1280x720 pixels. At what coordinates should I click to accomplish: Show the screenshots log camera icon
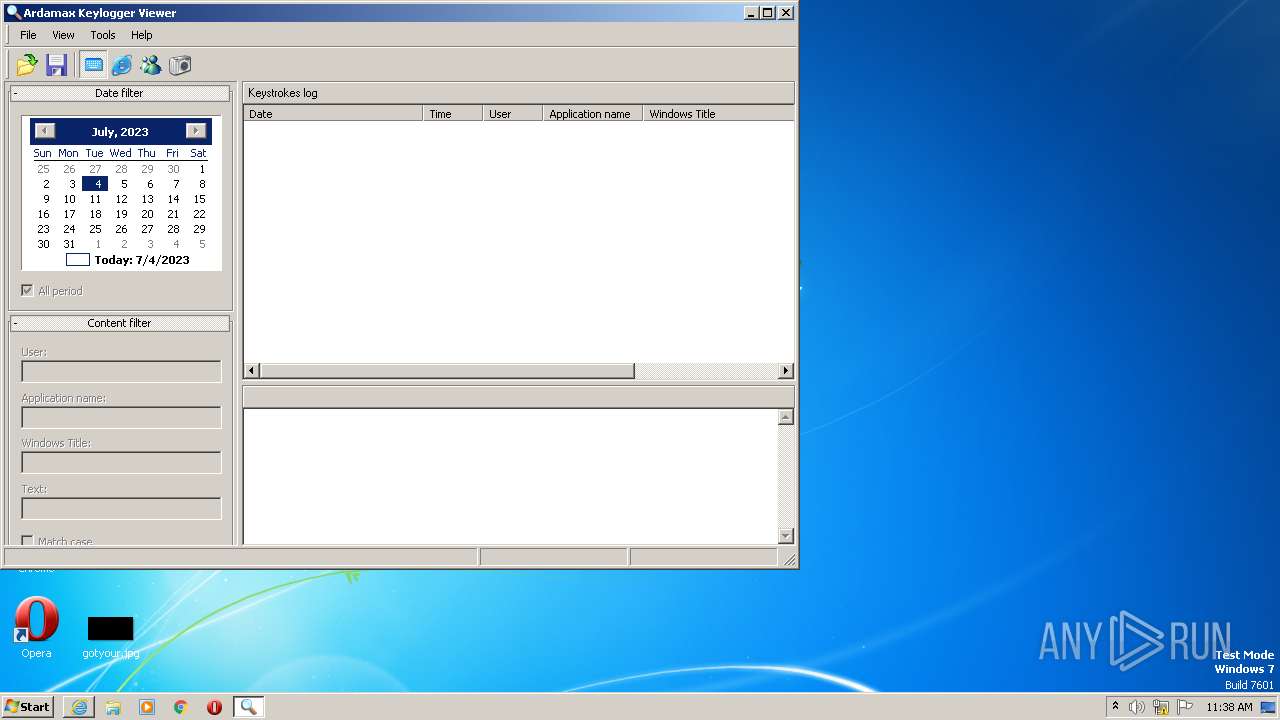pos(180,65)
